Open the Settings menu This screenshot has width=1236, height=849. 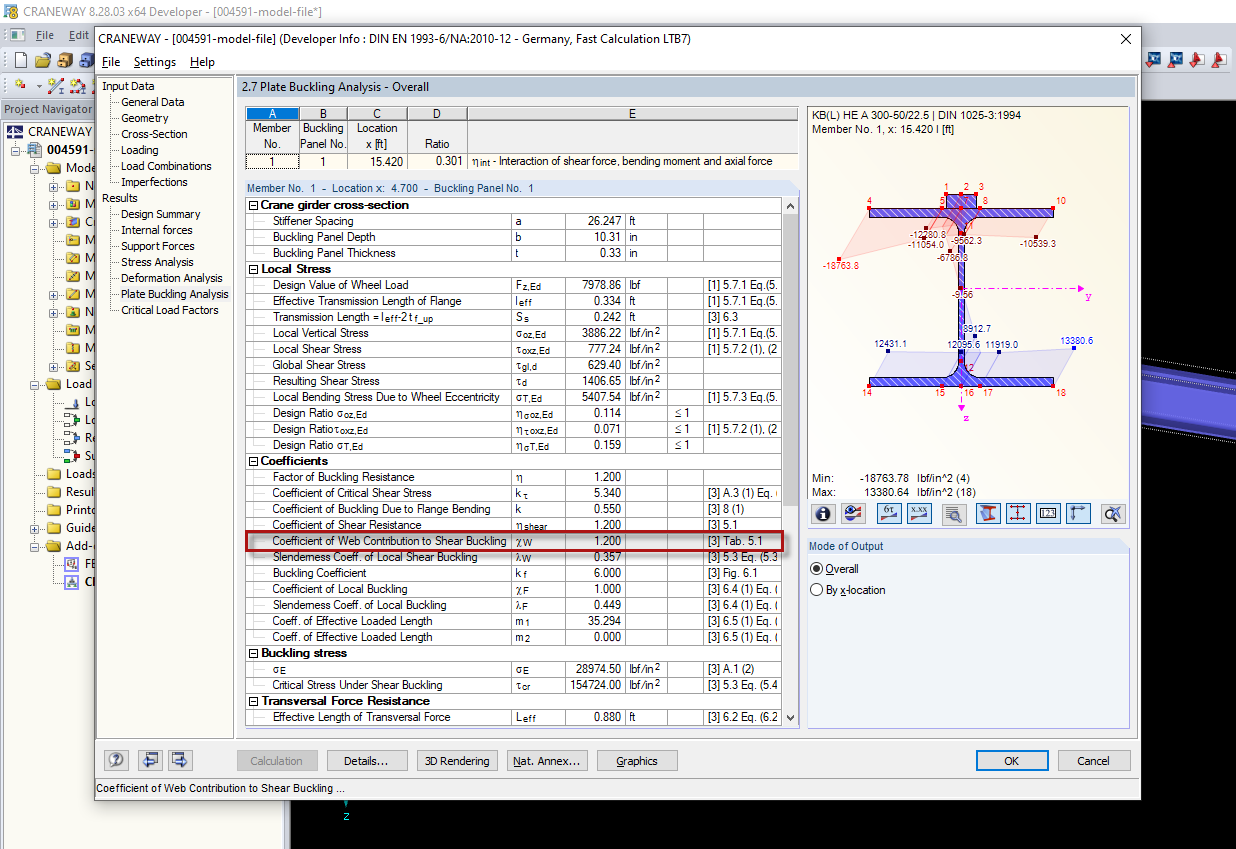pyautogui.click(x=154, y=62)
